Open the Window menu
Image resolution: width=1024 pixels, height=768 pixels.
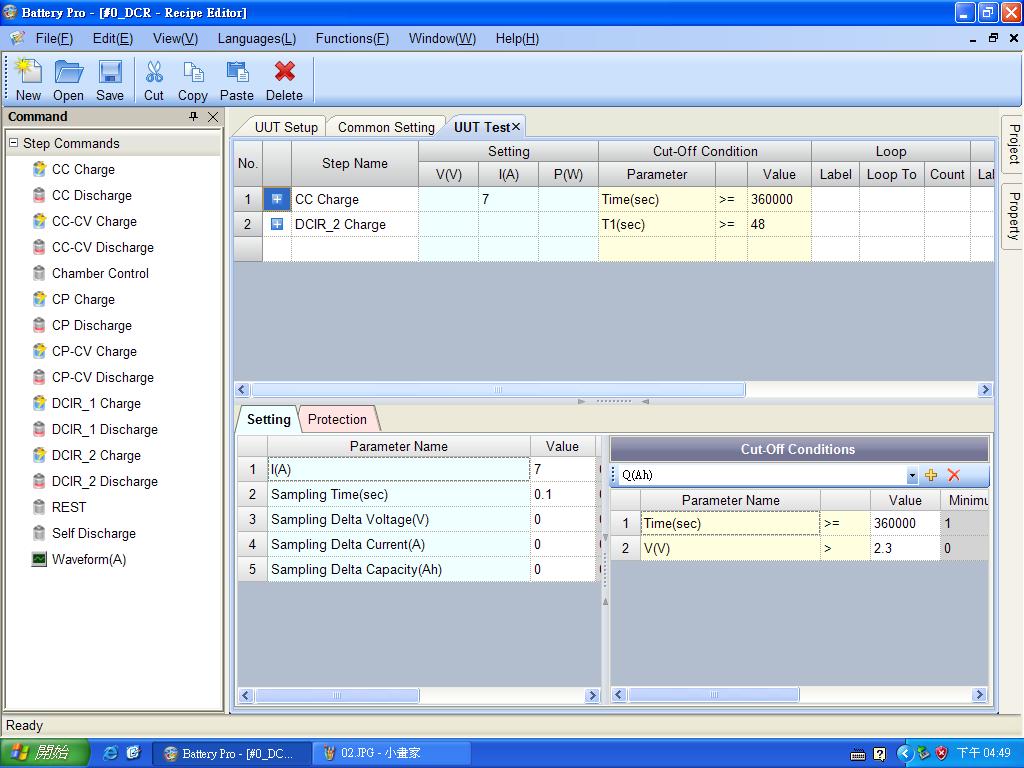pos(442,39)
